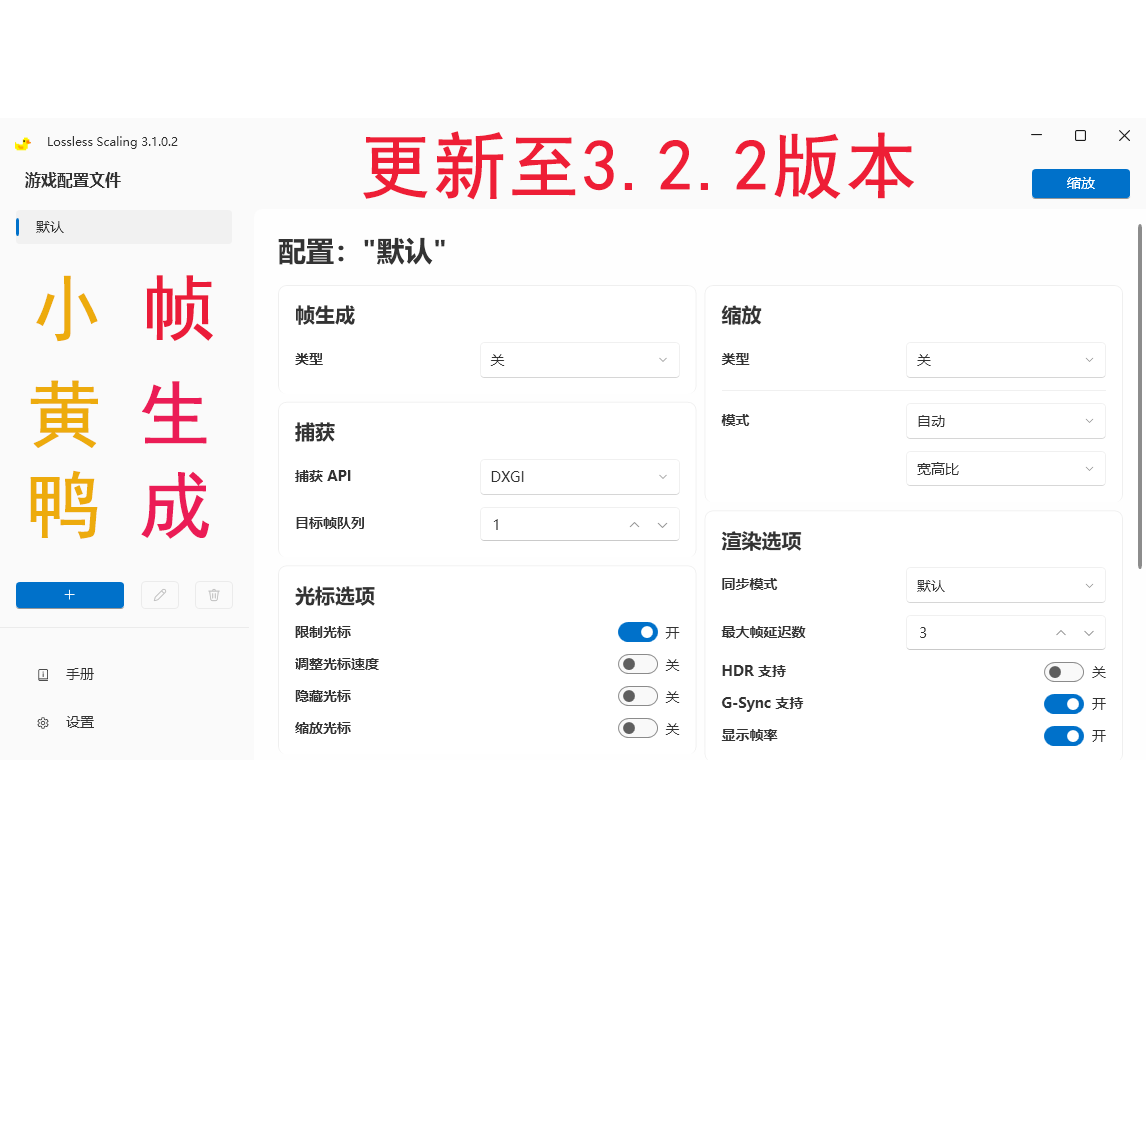Screen dimensions: 1146x1146
Task: Enable HDR 支持 toggle
Action: click(1064, 672)
